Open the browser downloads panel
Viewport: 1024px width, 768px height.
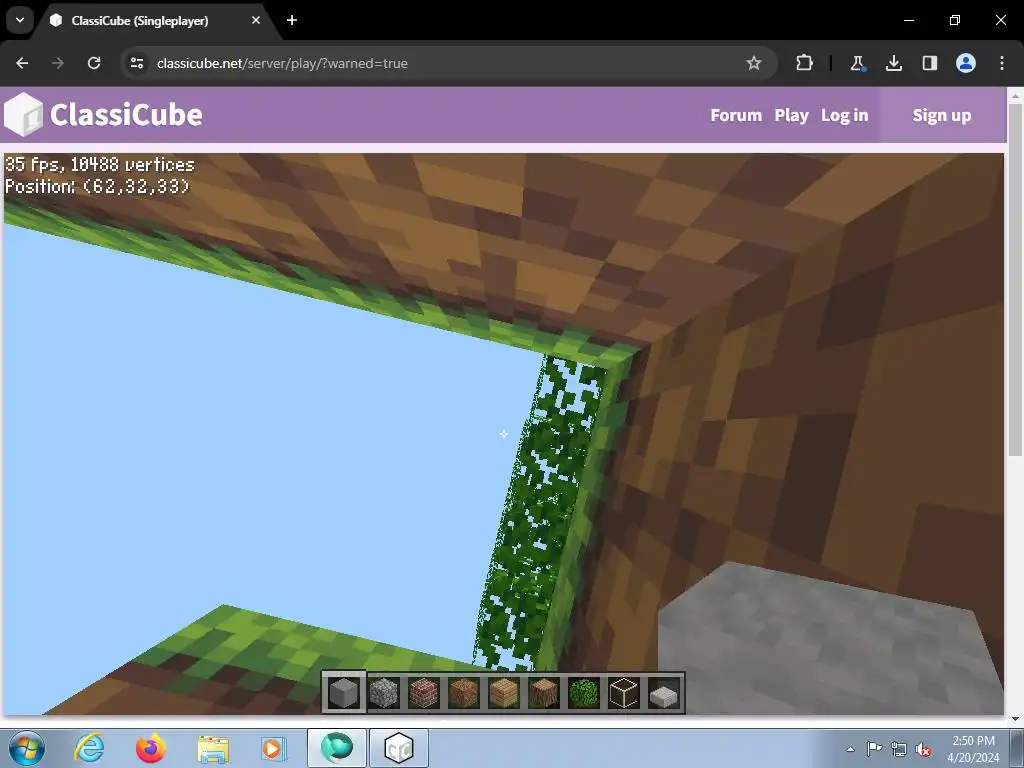tap(893, 63)
